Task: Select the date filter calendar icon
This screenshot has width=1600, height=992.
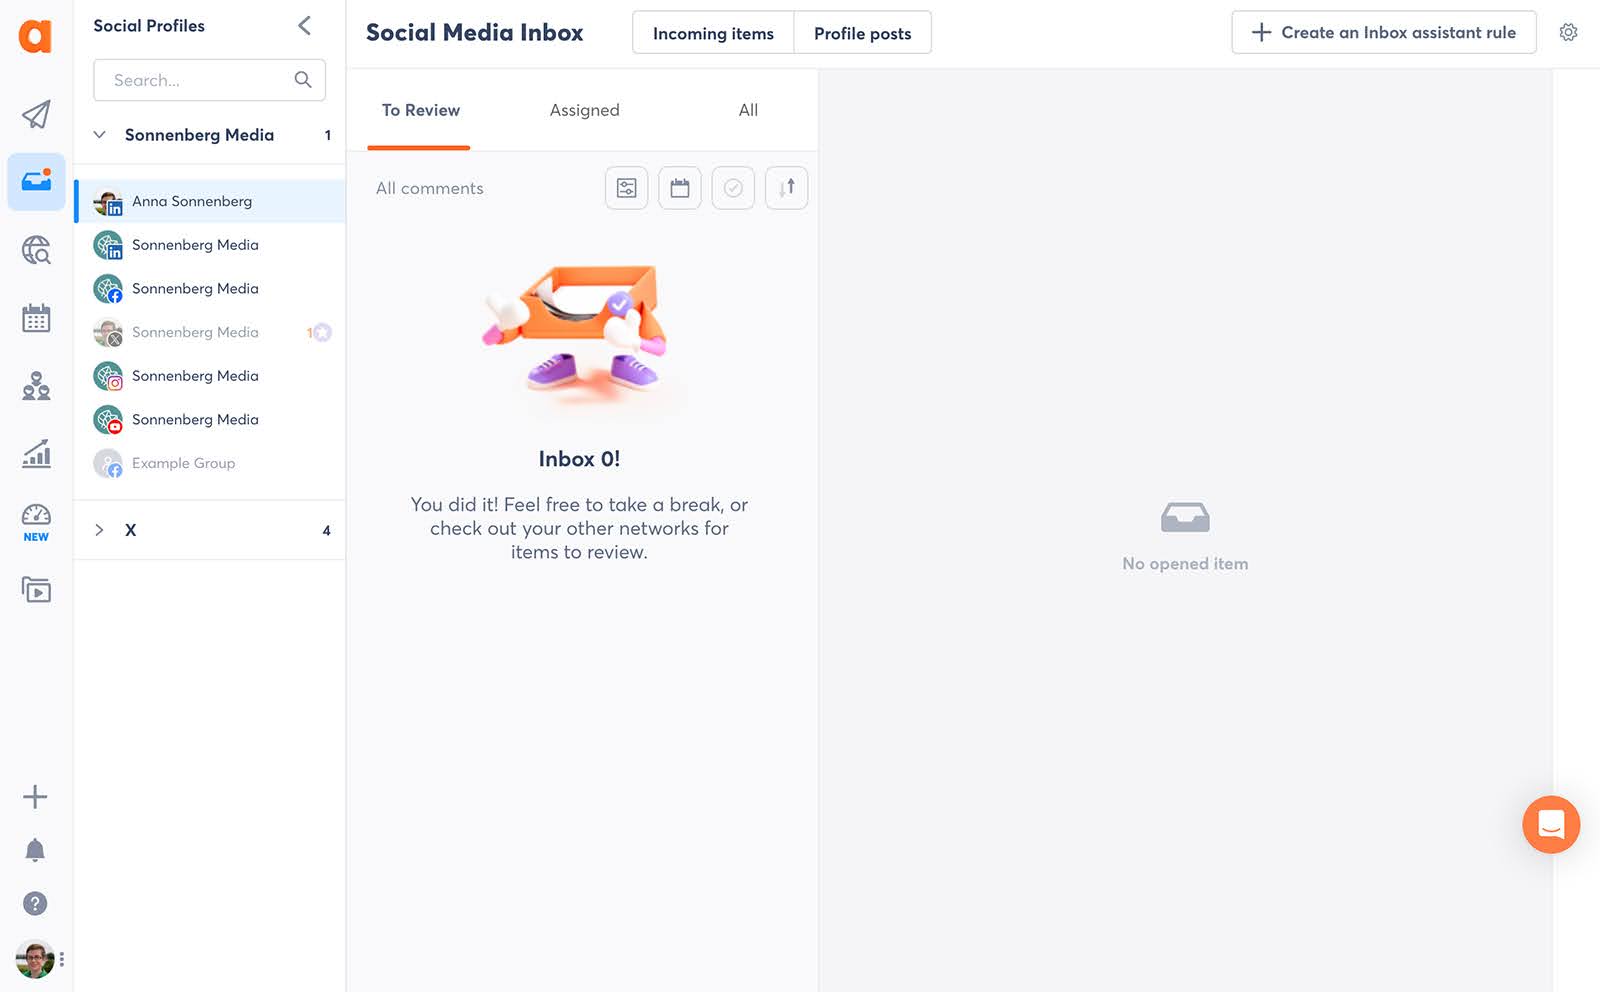Action: (x=679, y=187)
